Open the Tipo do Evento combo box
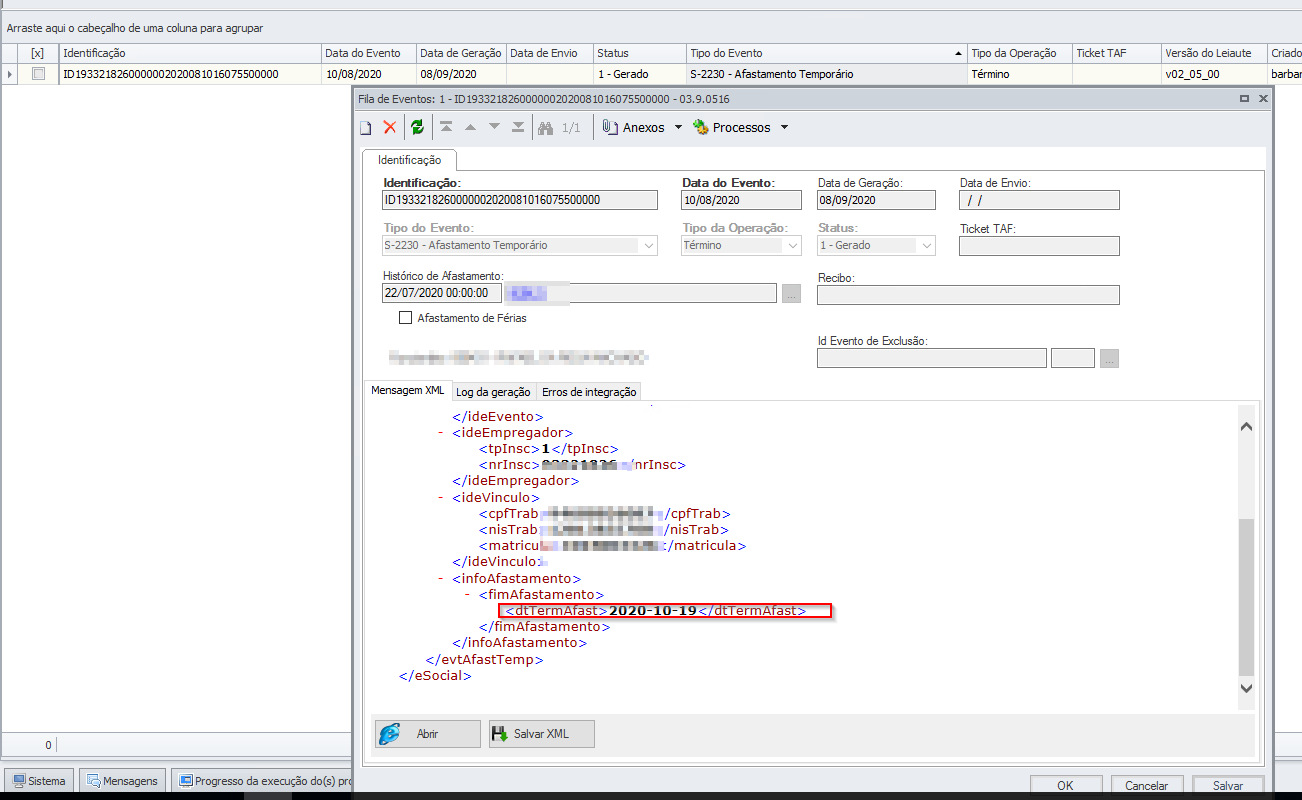 coord(649,245)
